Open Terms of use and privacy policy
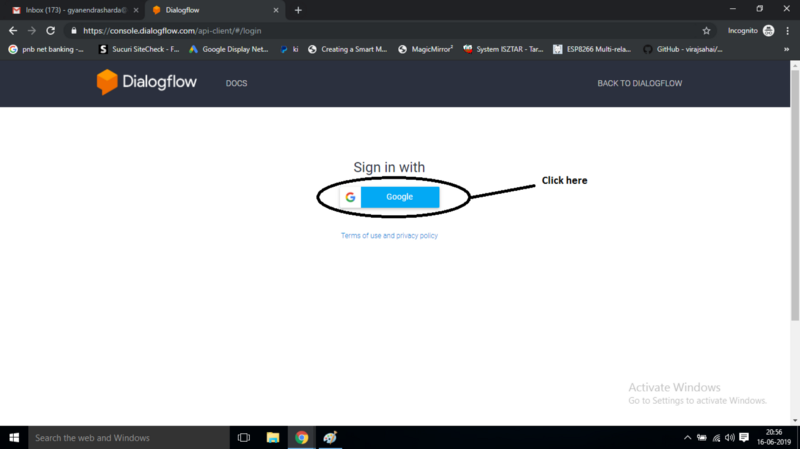 point(389,236)
